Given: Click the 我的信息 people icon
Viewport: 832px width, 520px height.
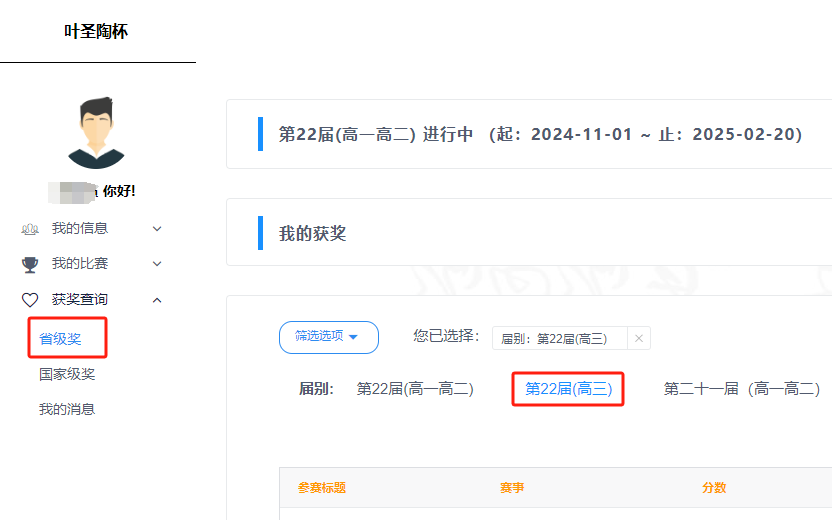Looking at the screenshot, I should click(x=30, y=229).
